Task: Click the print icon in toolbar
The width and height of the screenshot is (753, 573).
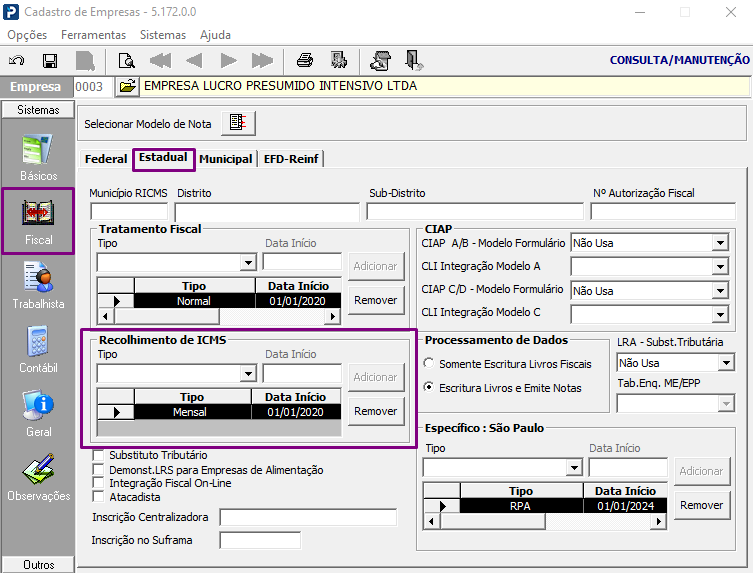Action: (305, 60)
